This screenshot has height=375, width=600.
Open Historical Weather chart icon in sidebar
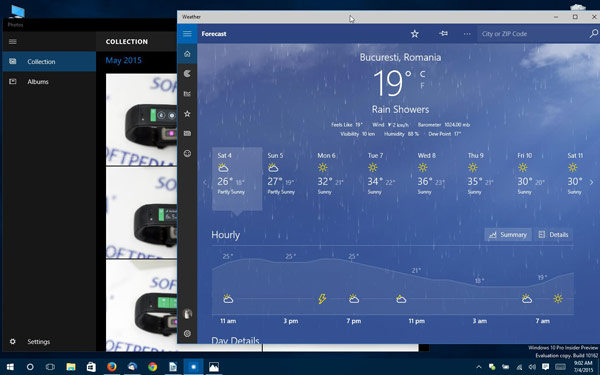tap(187, 94)
